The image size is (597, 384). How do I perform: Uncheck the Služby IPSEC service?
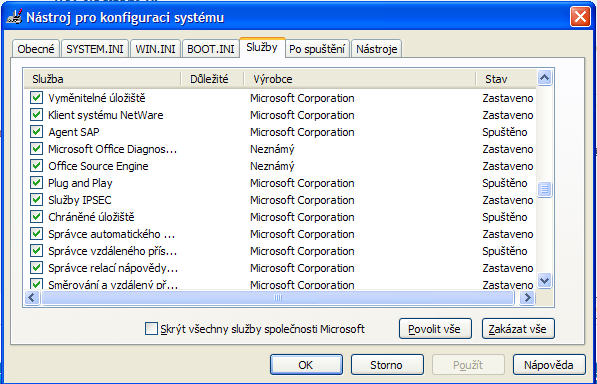point(36,200)
